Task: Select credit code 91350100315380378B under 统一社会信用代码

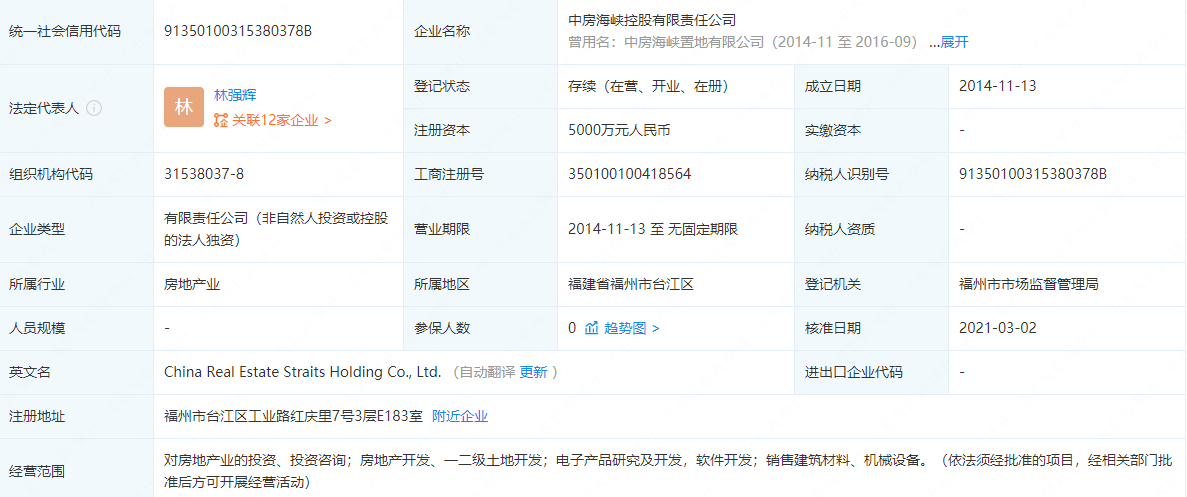Action: point(238,31)
